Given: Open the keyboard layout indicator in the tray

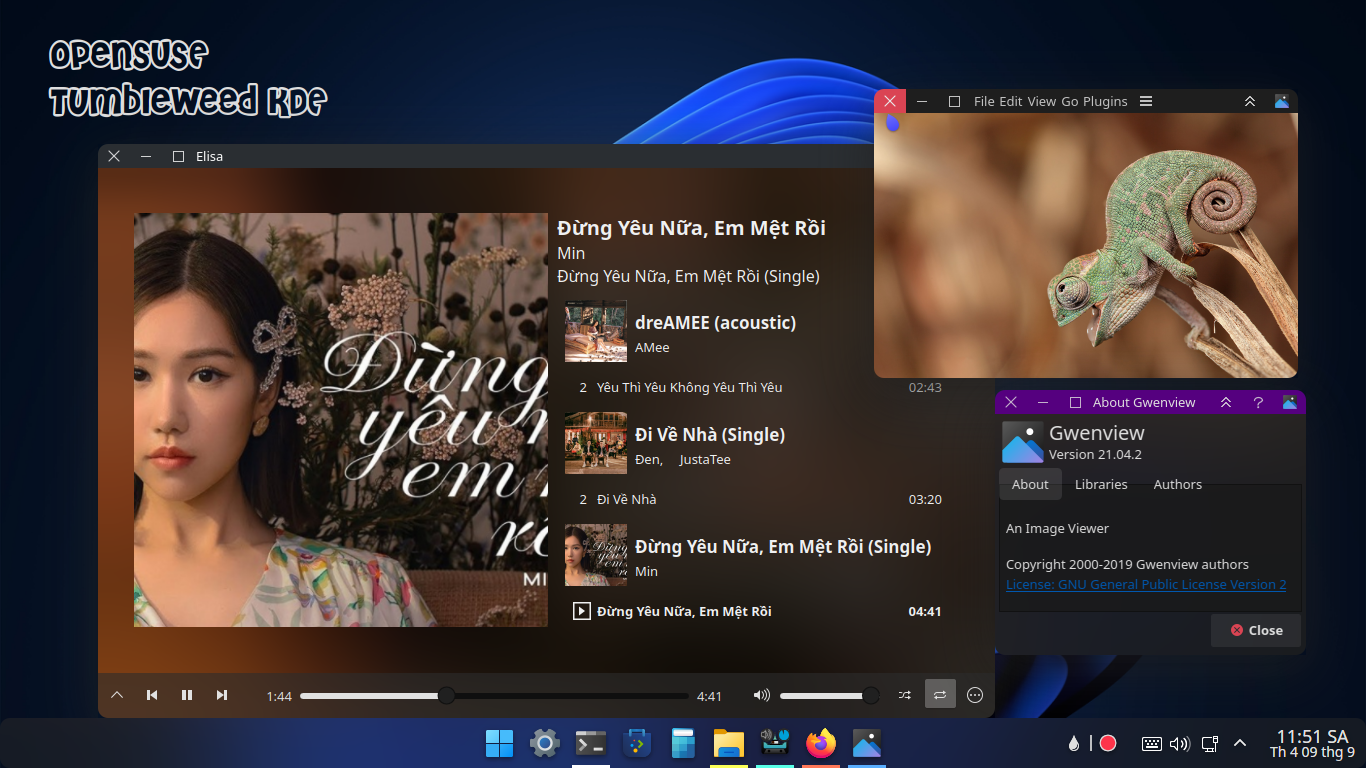Looking at the screenshot, I should 1151,743.
